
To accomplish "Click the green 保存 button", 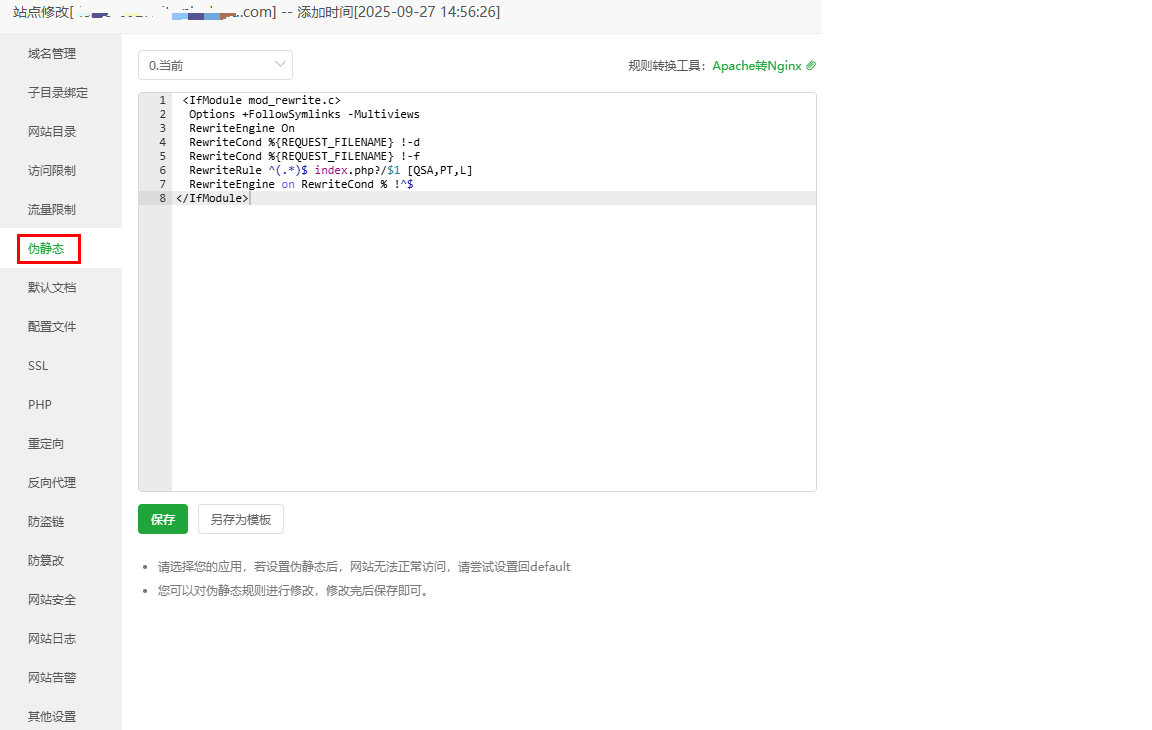I will point(163,520).
